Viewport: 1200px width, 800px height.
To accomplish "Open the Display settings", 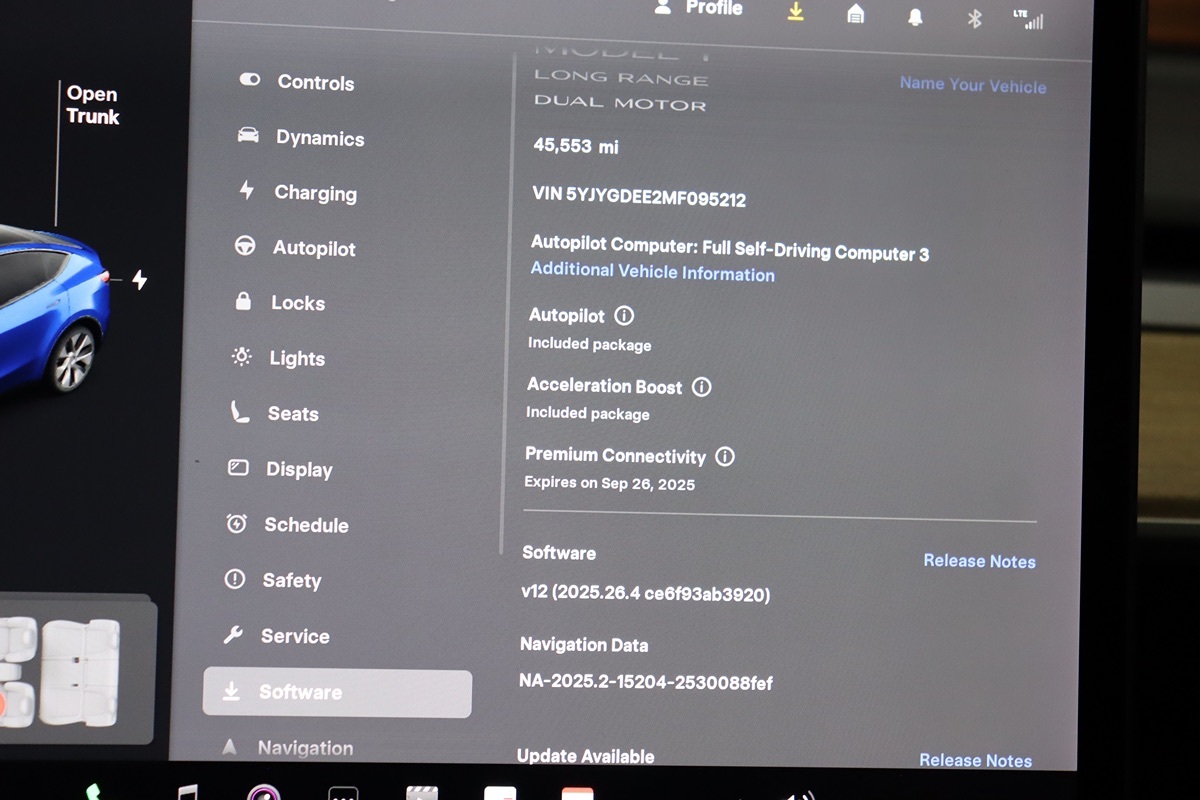I will coord(280,469).
